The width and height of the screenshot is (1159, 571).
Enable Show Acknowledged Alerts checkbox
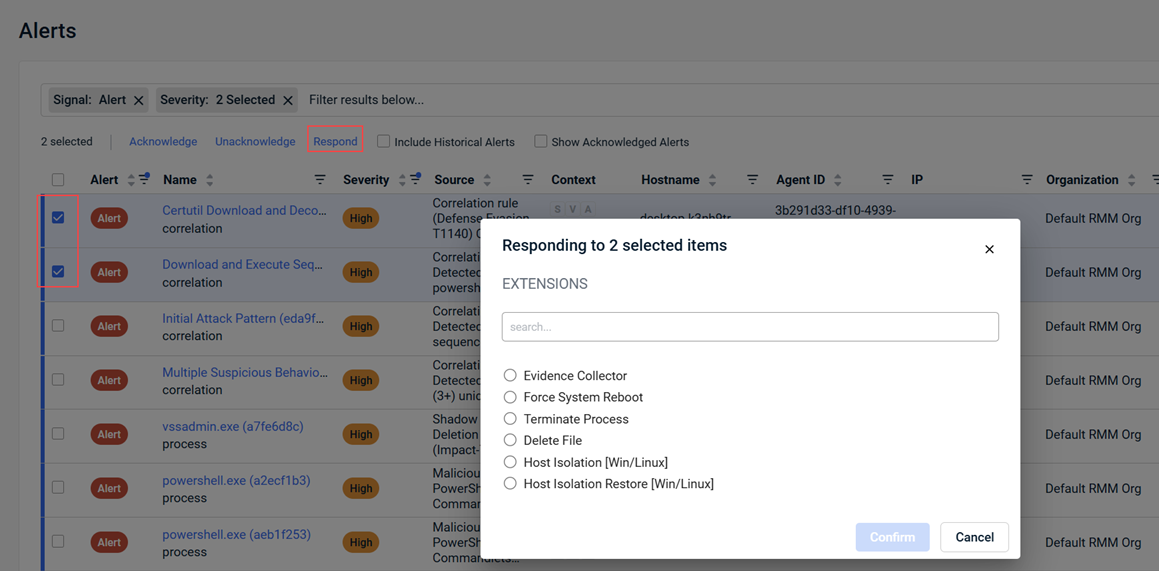(540, 142)
